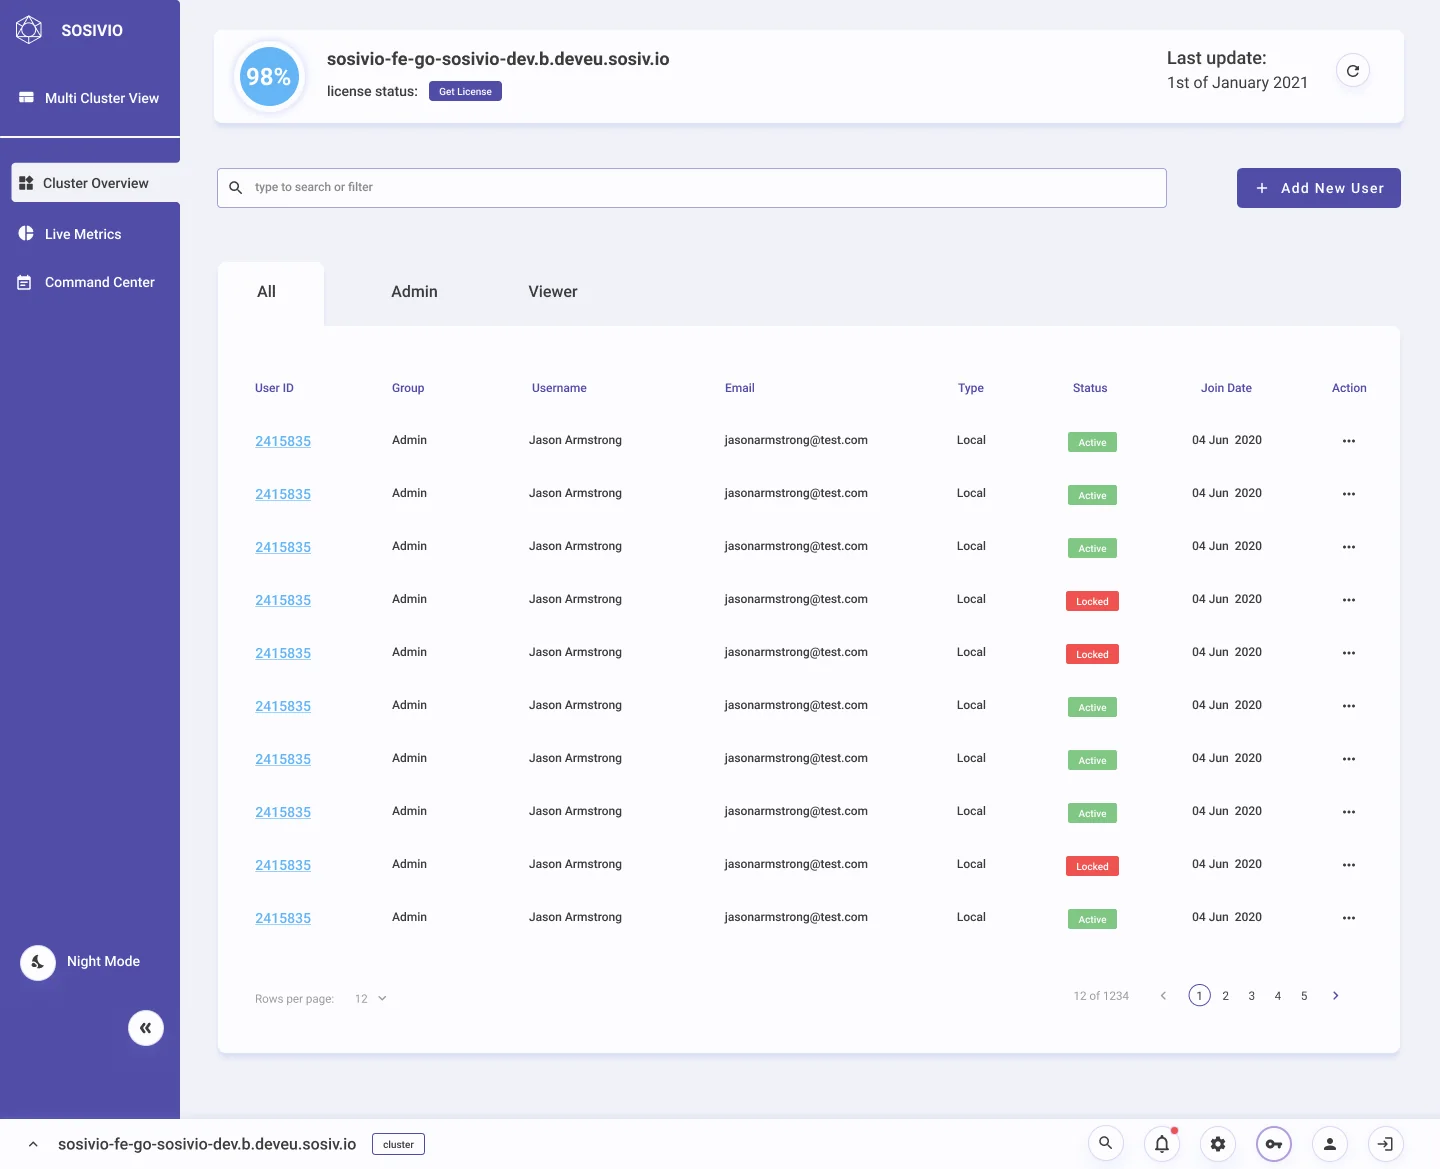The image size is (1440, 1169).
Task: Select the All tab
Action: [x=270, y=293]
